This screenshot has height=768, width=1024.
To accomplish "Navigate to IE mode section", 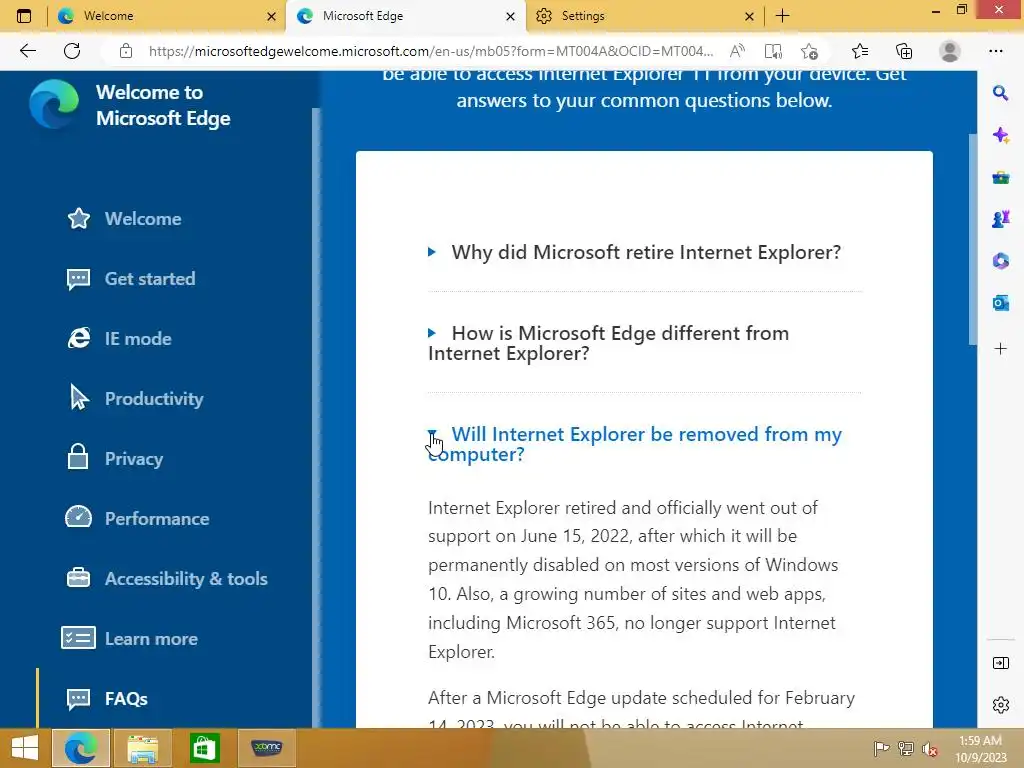I will 120,339.
